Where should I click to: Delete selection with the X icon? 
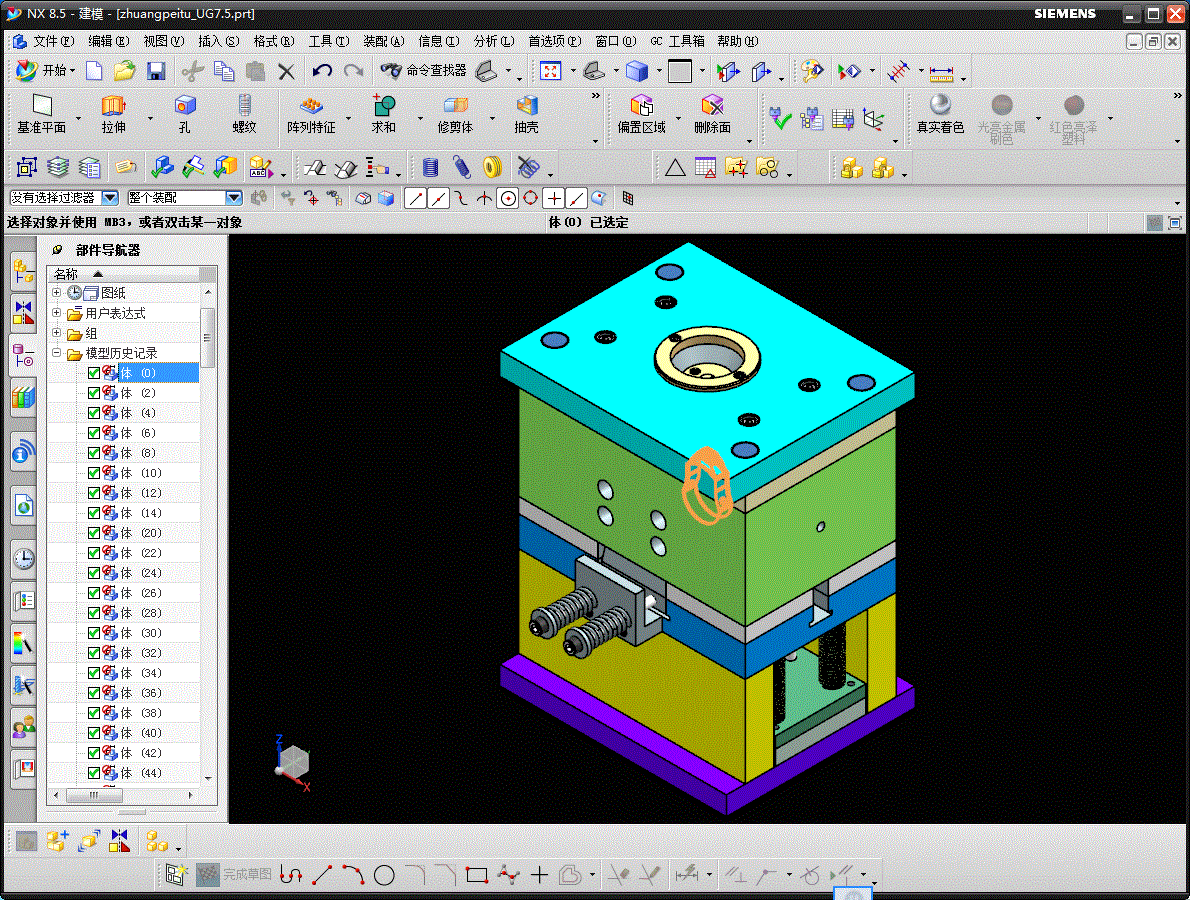pyautogui.click(x=286, y=72)
